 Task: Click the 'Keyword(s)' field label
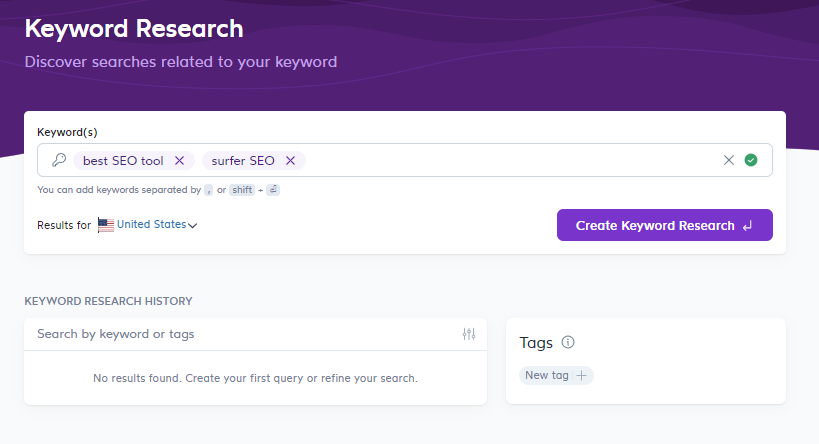pyautogui.click(x=67, y=132)
